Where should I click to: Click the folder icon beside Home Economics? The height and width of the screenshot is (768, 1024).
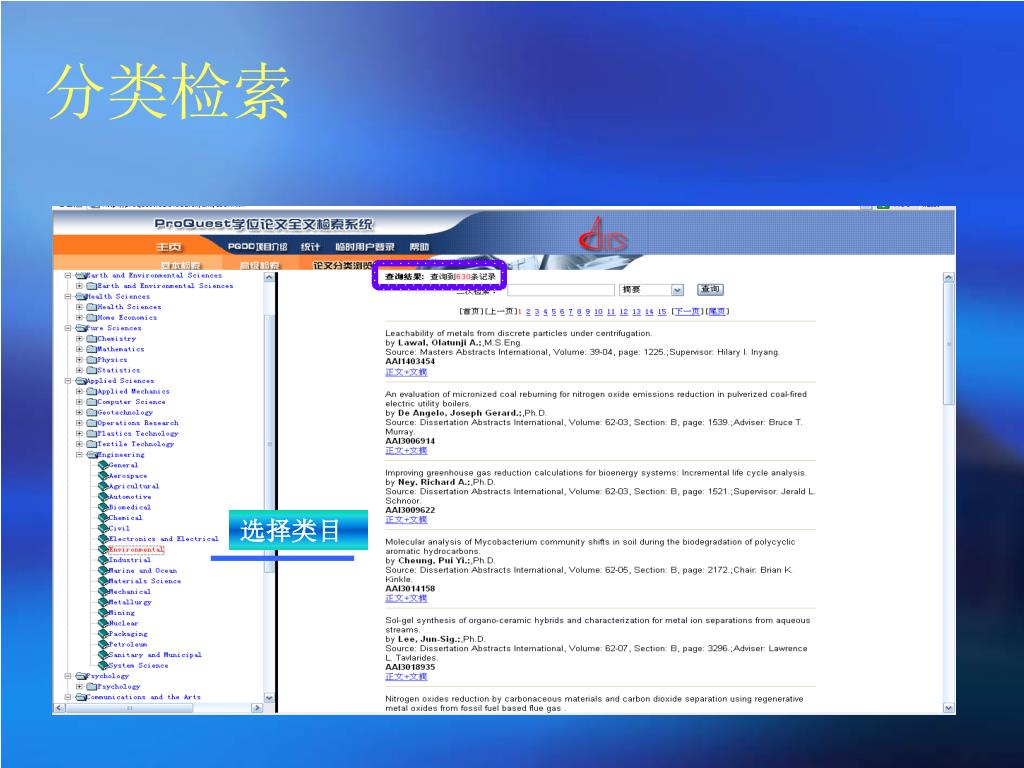(91, 317)
